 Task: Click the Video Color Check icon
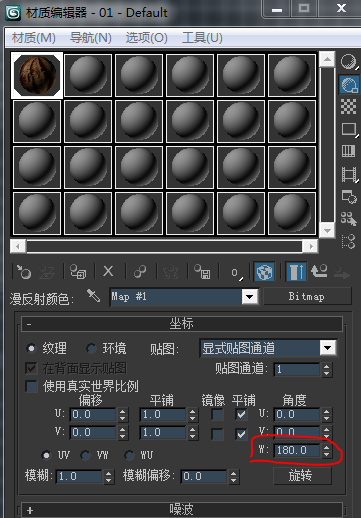(349, 151)
